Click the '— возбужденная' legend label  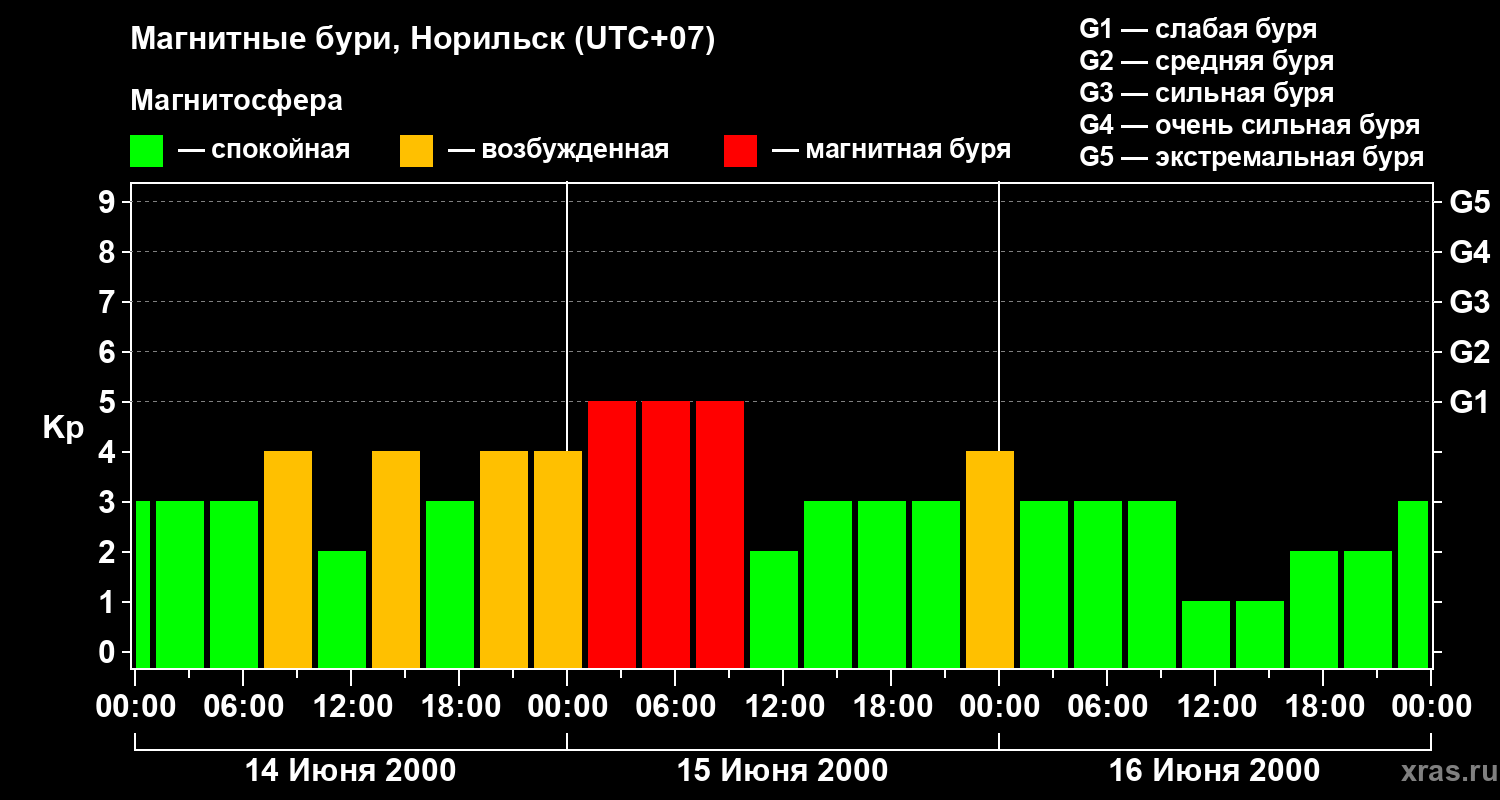tap(558, 151)
